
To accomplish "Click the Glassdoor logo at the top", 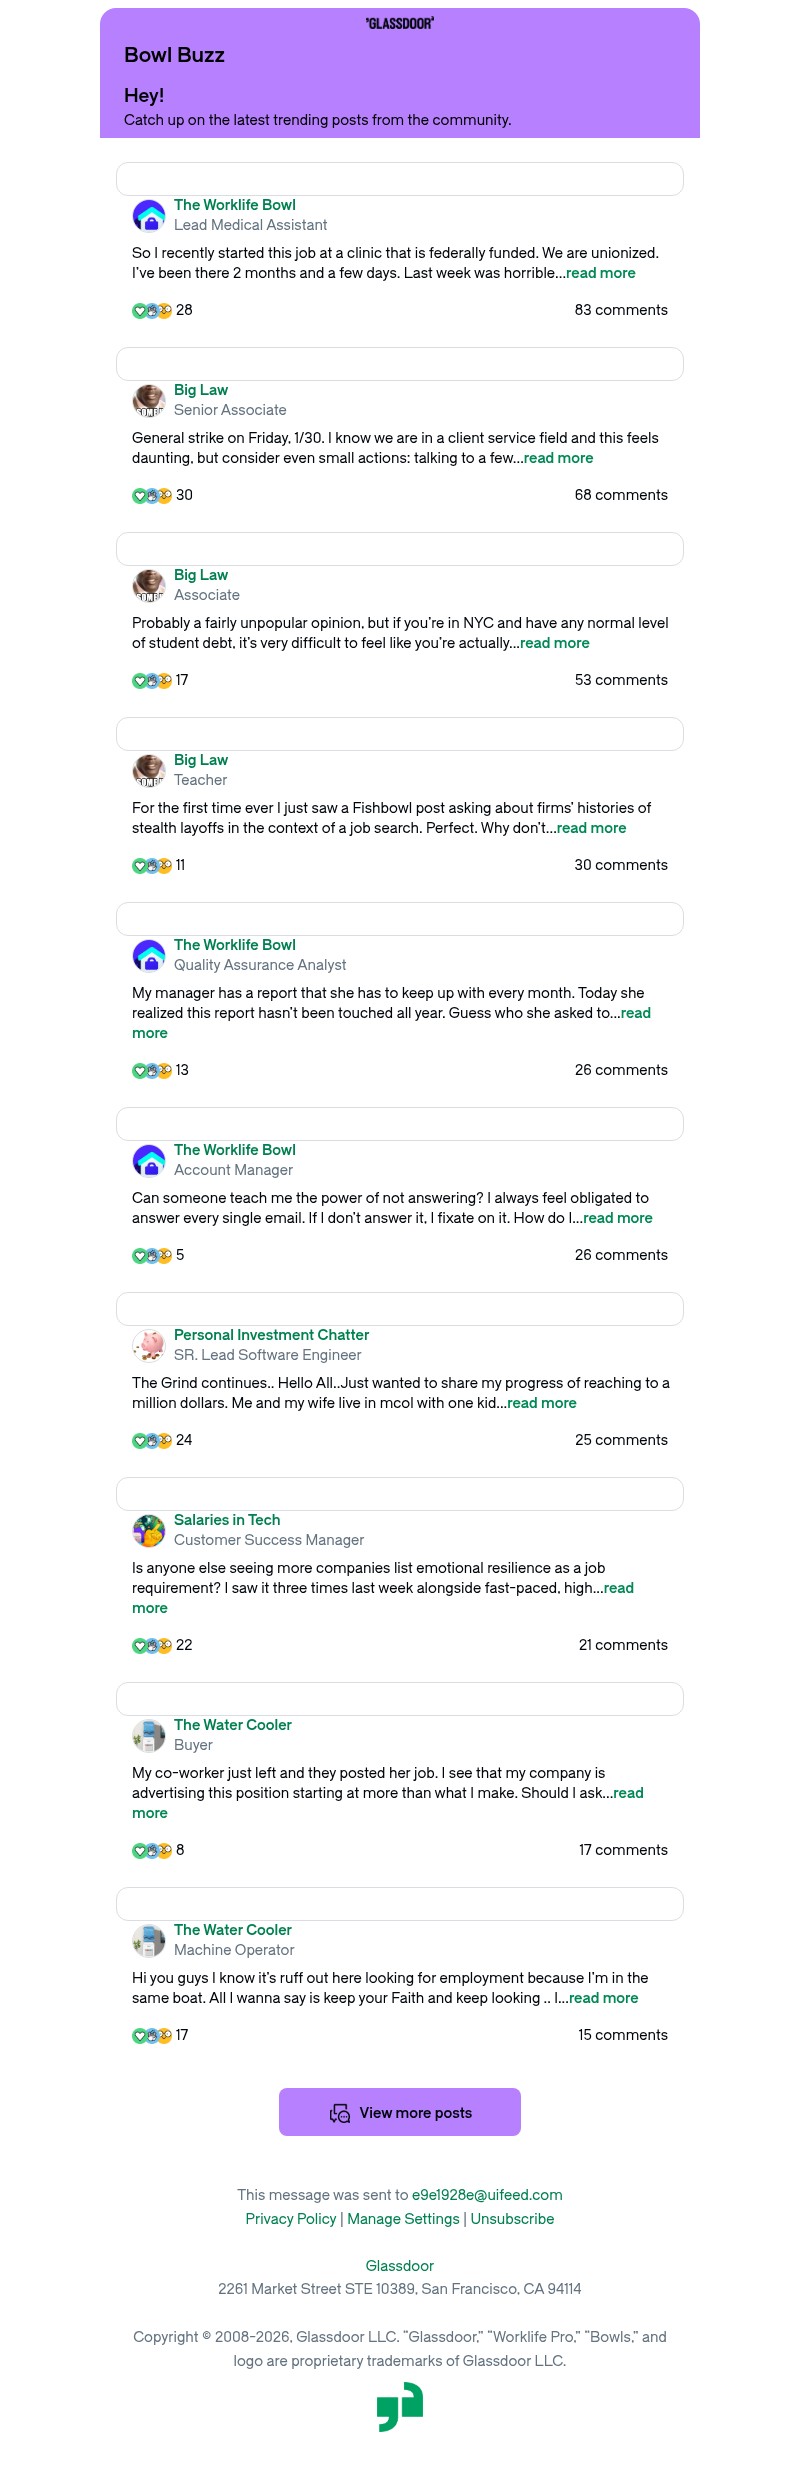I will click(x=399, y=22).
